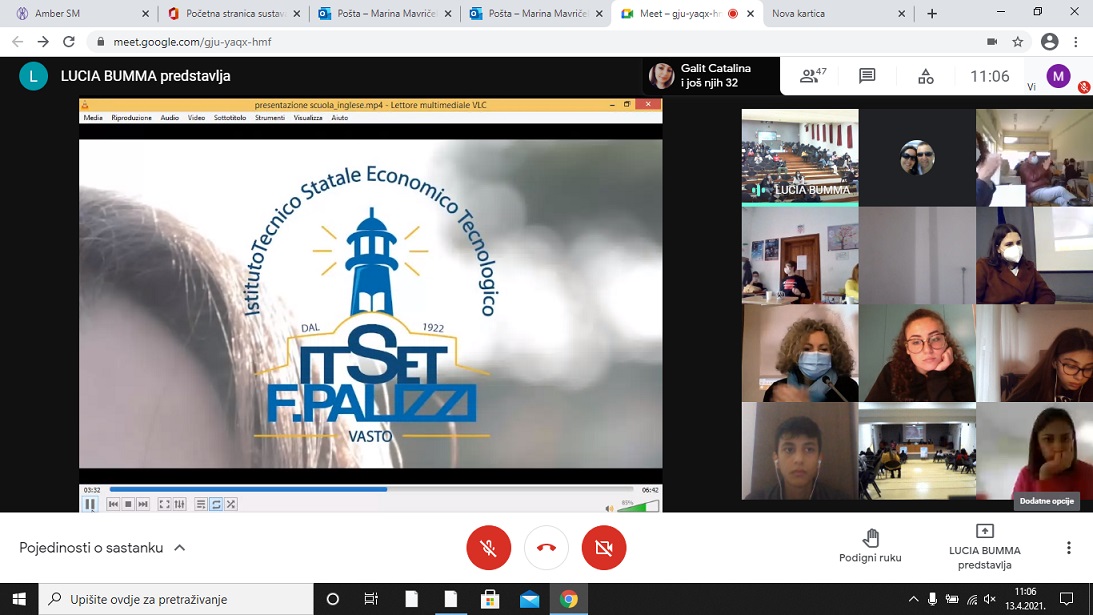Viewport: 1093px width, 615px height.
Task: Open Cortana circle icon on taskbar
Action: coord(333,599)
